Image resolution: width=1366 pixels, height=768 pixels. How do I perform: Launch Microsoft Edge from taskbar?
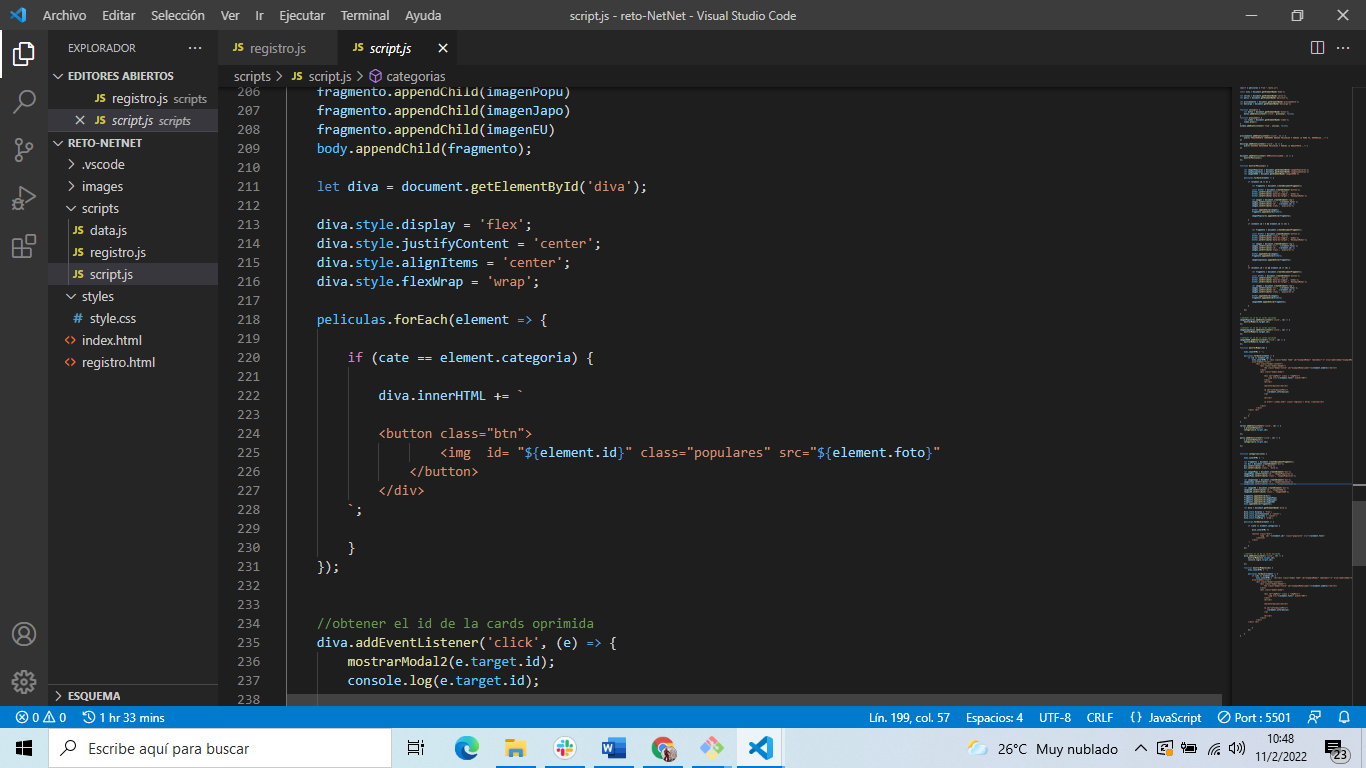467,748
